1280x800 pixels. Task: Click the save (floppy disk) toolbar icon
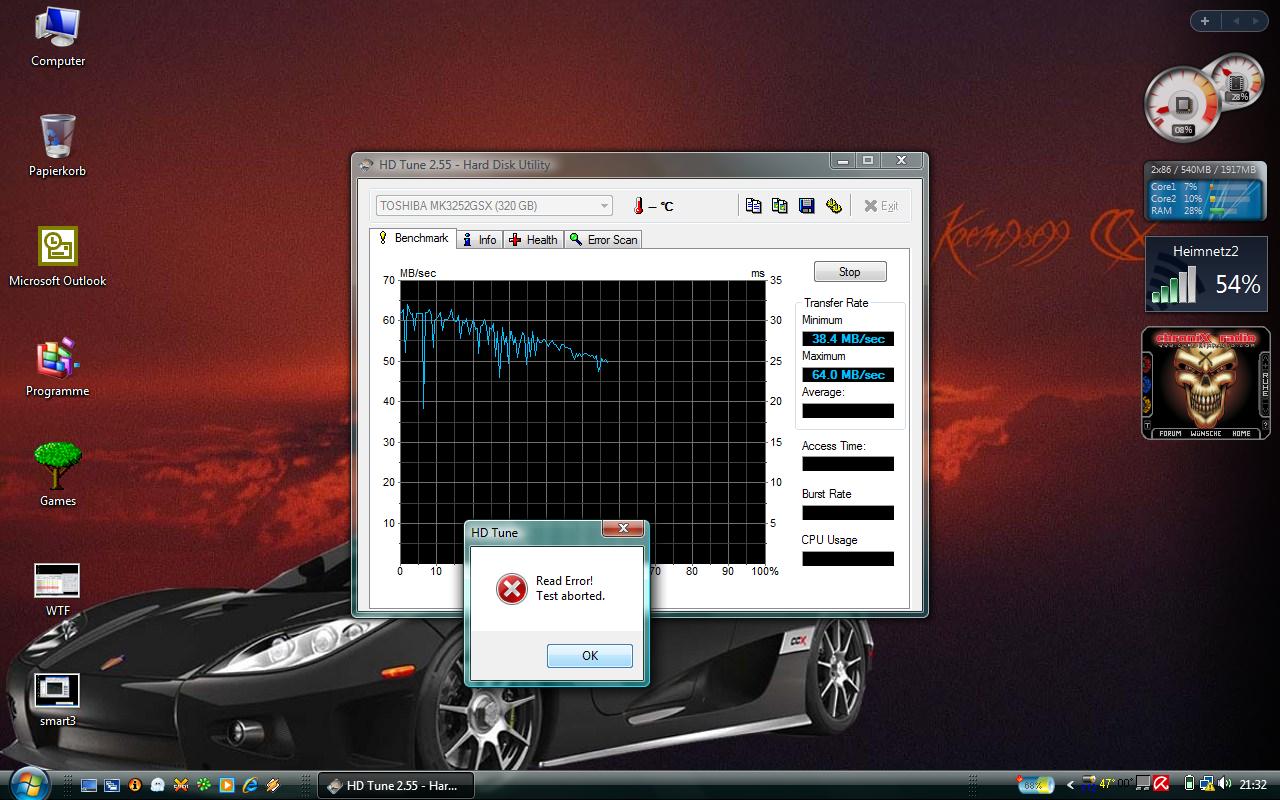pyautogui.click(x=807, y=206)
